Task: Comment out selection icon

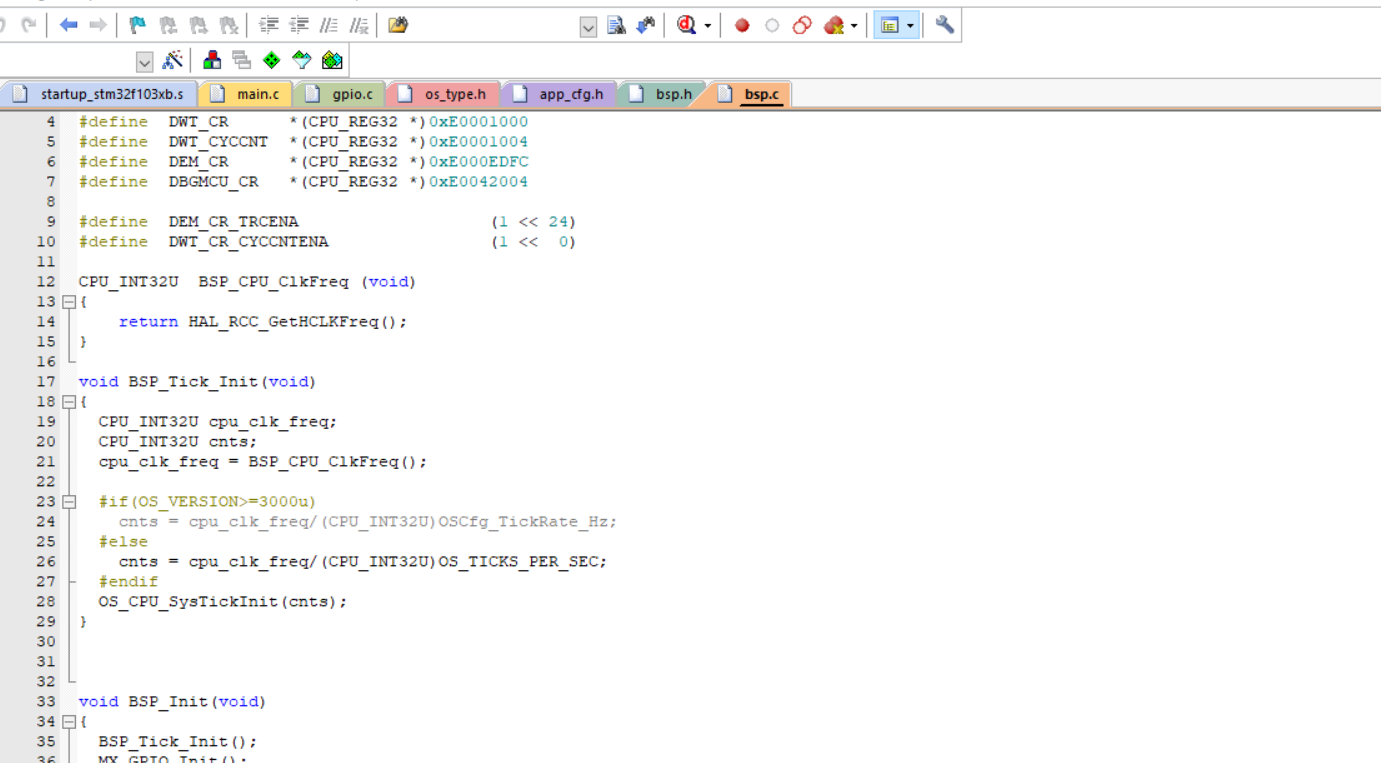Action: coord(328,25)
